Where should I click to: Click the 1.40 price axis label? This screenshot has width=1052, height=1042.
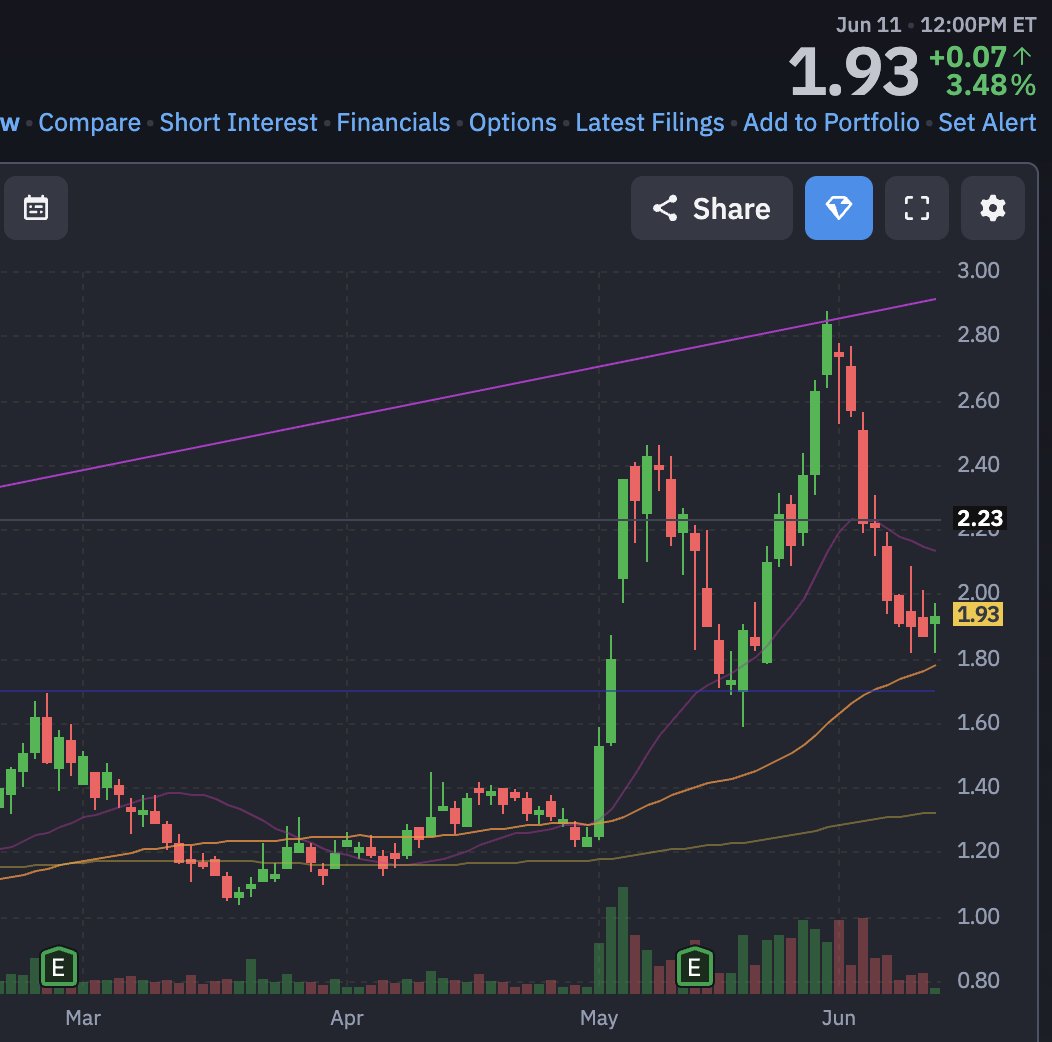978,786
